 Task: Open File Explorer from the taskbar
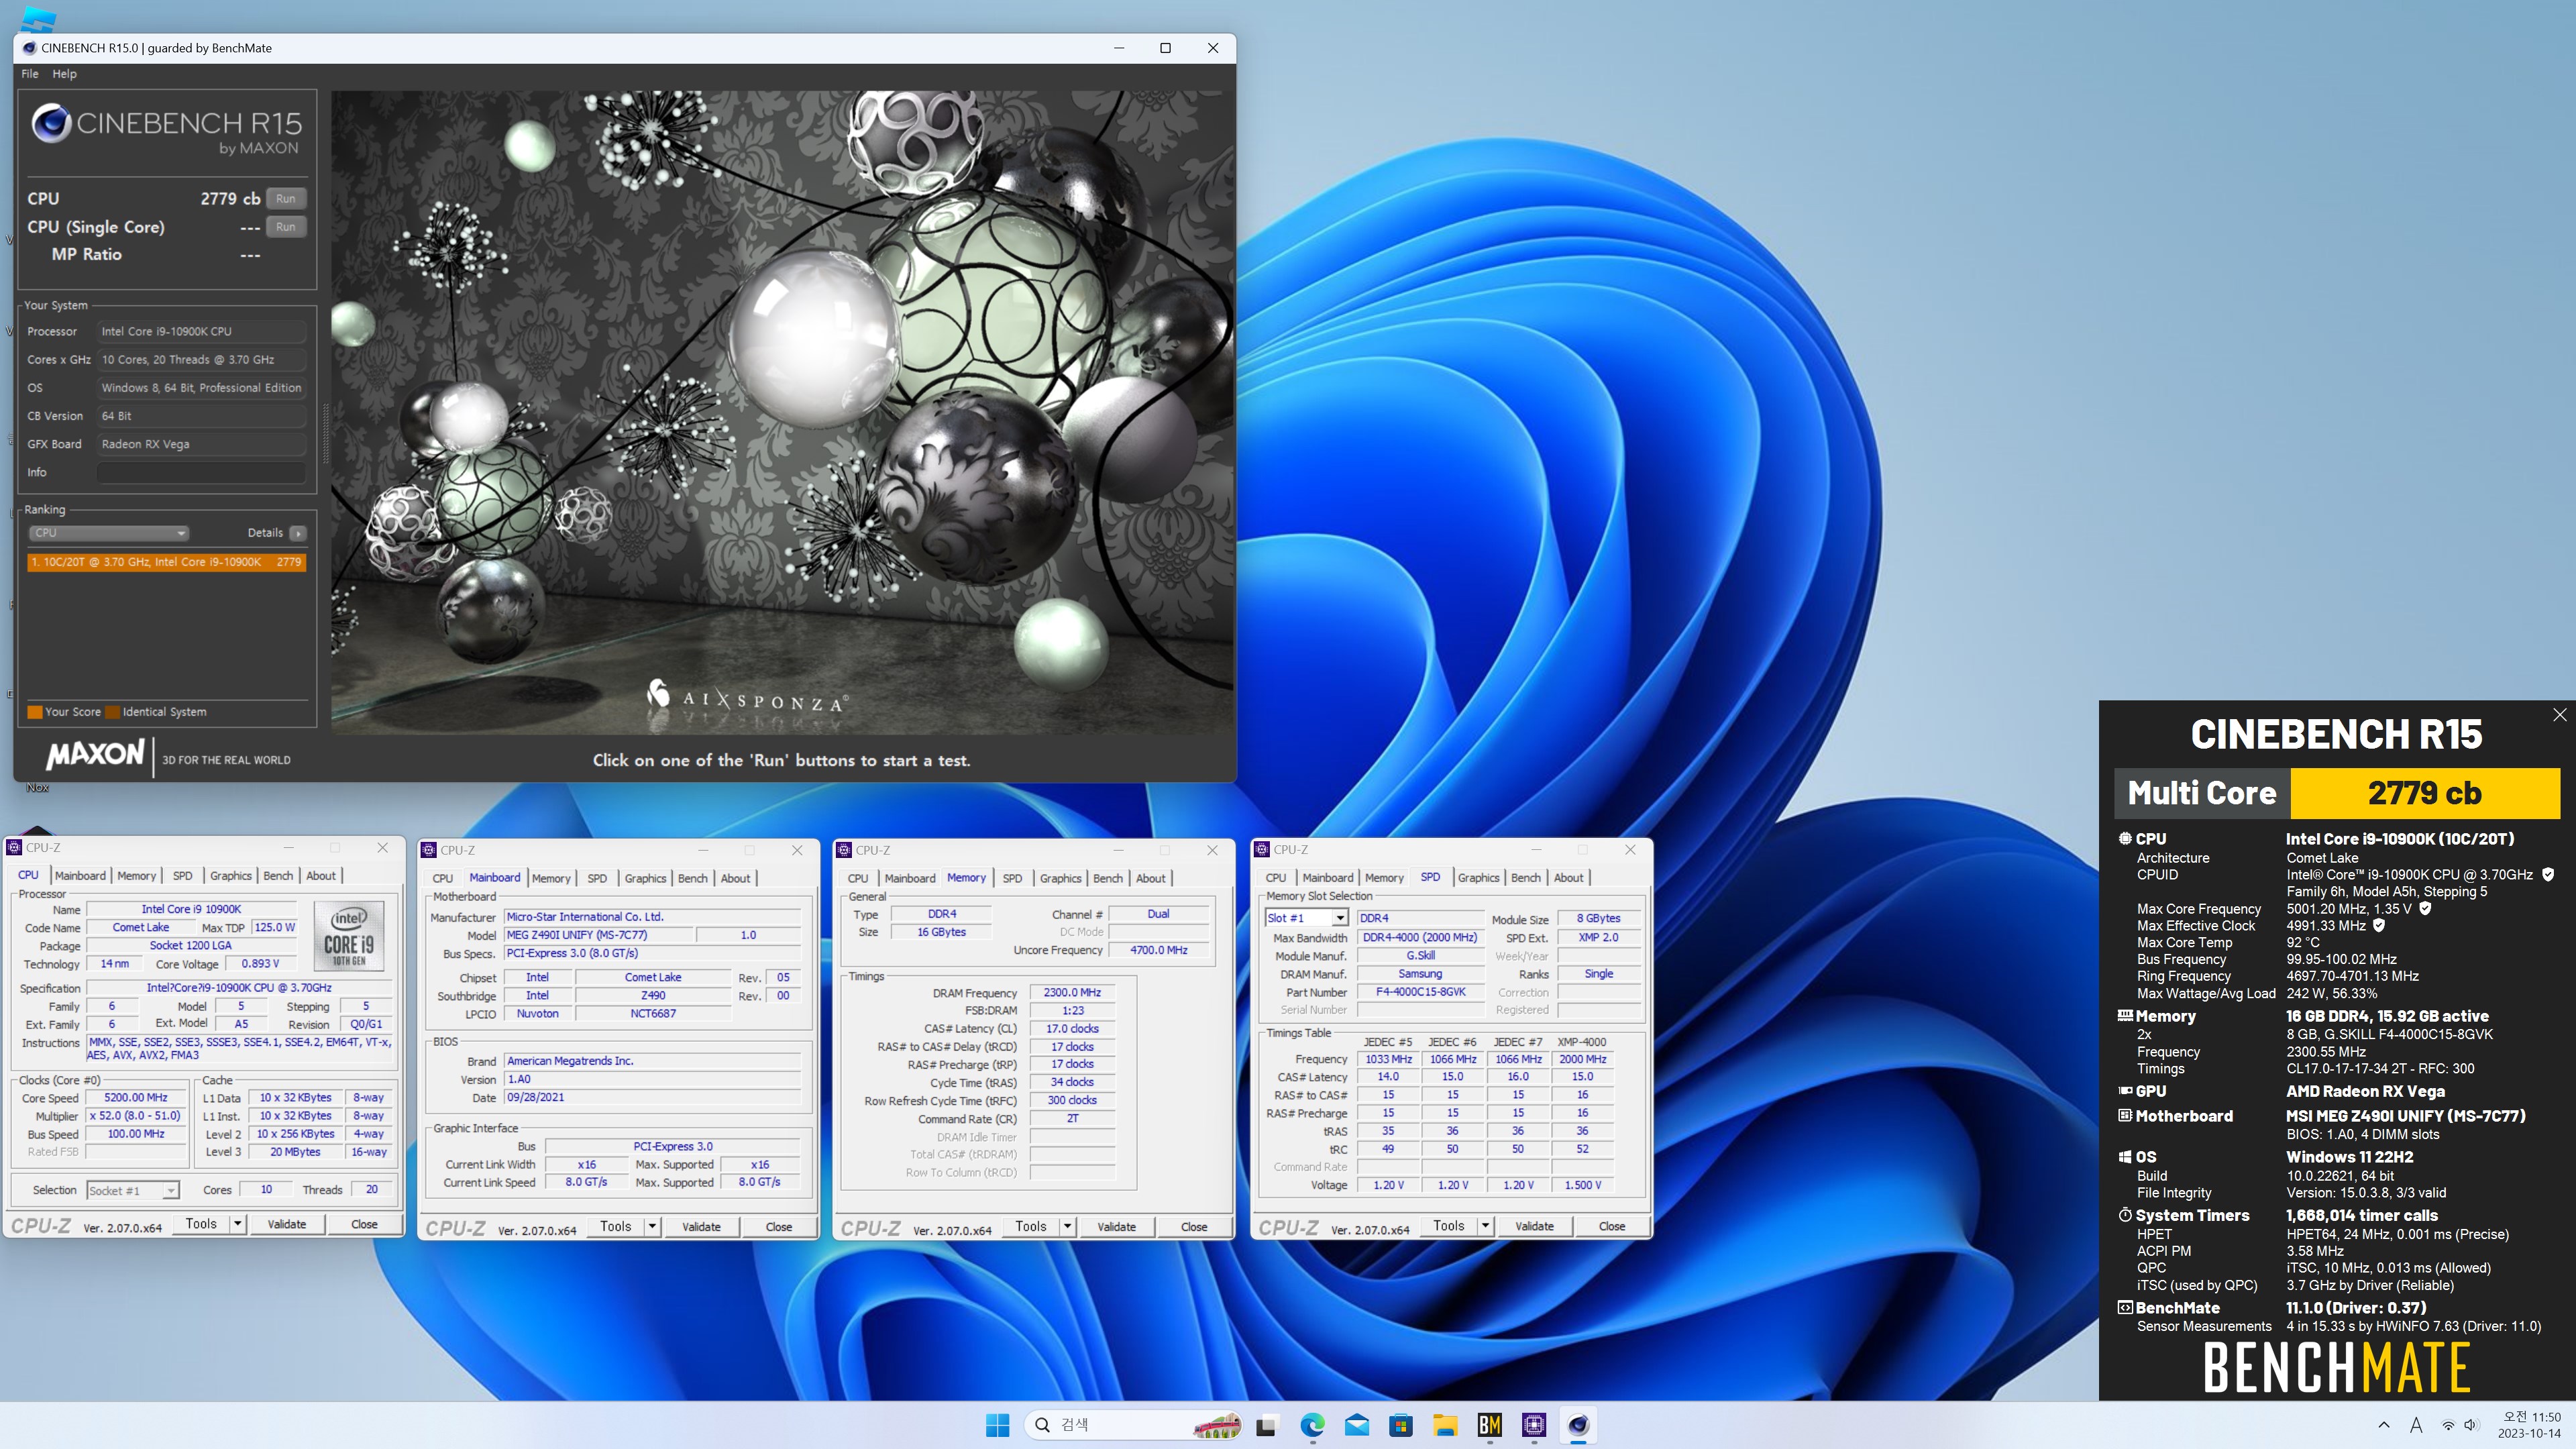(x=1445, y=1425)
